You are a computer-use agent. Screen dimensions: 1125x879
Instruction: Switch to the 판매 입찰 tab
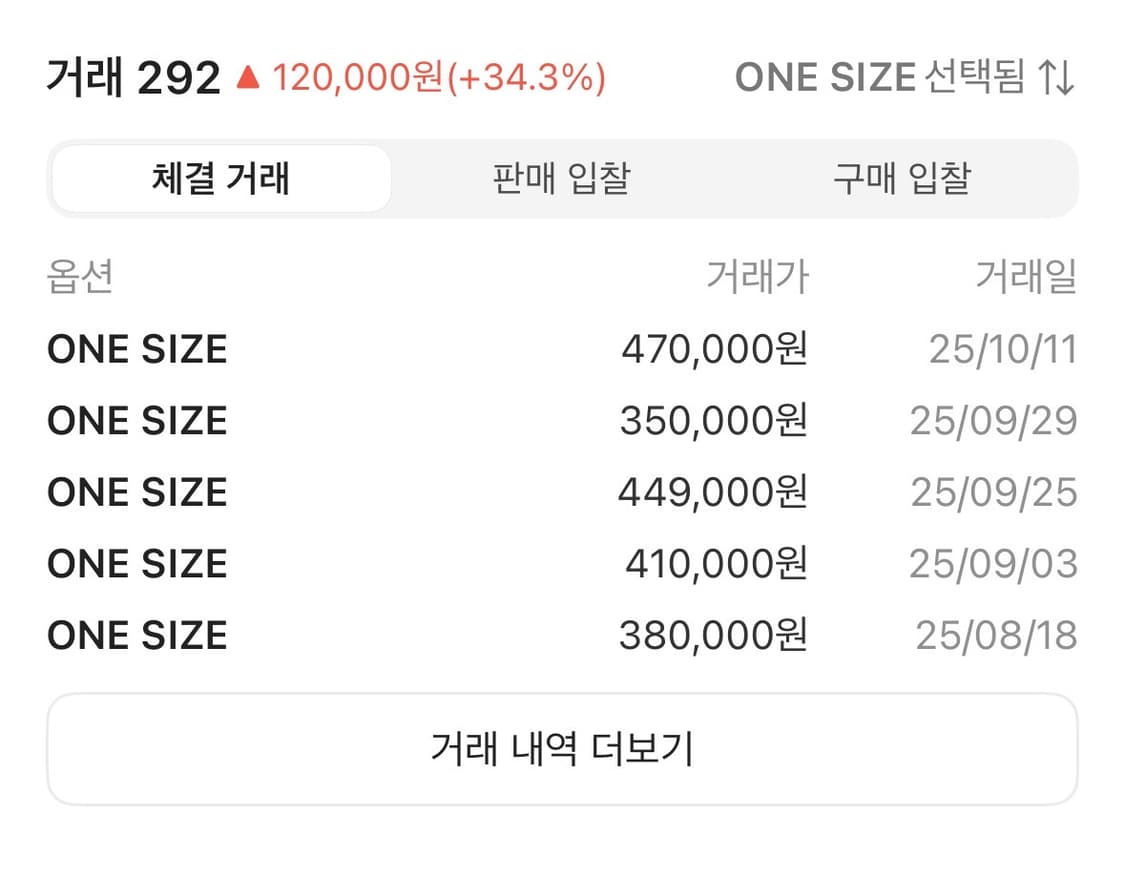tap(558, 177)
